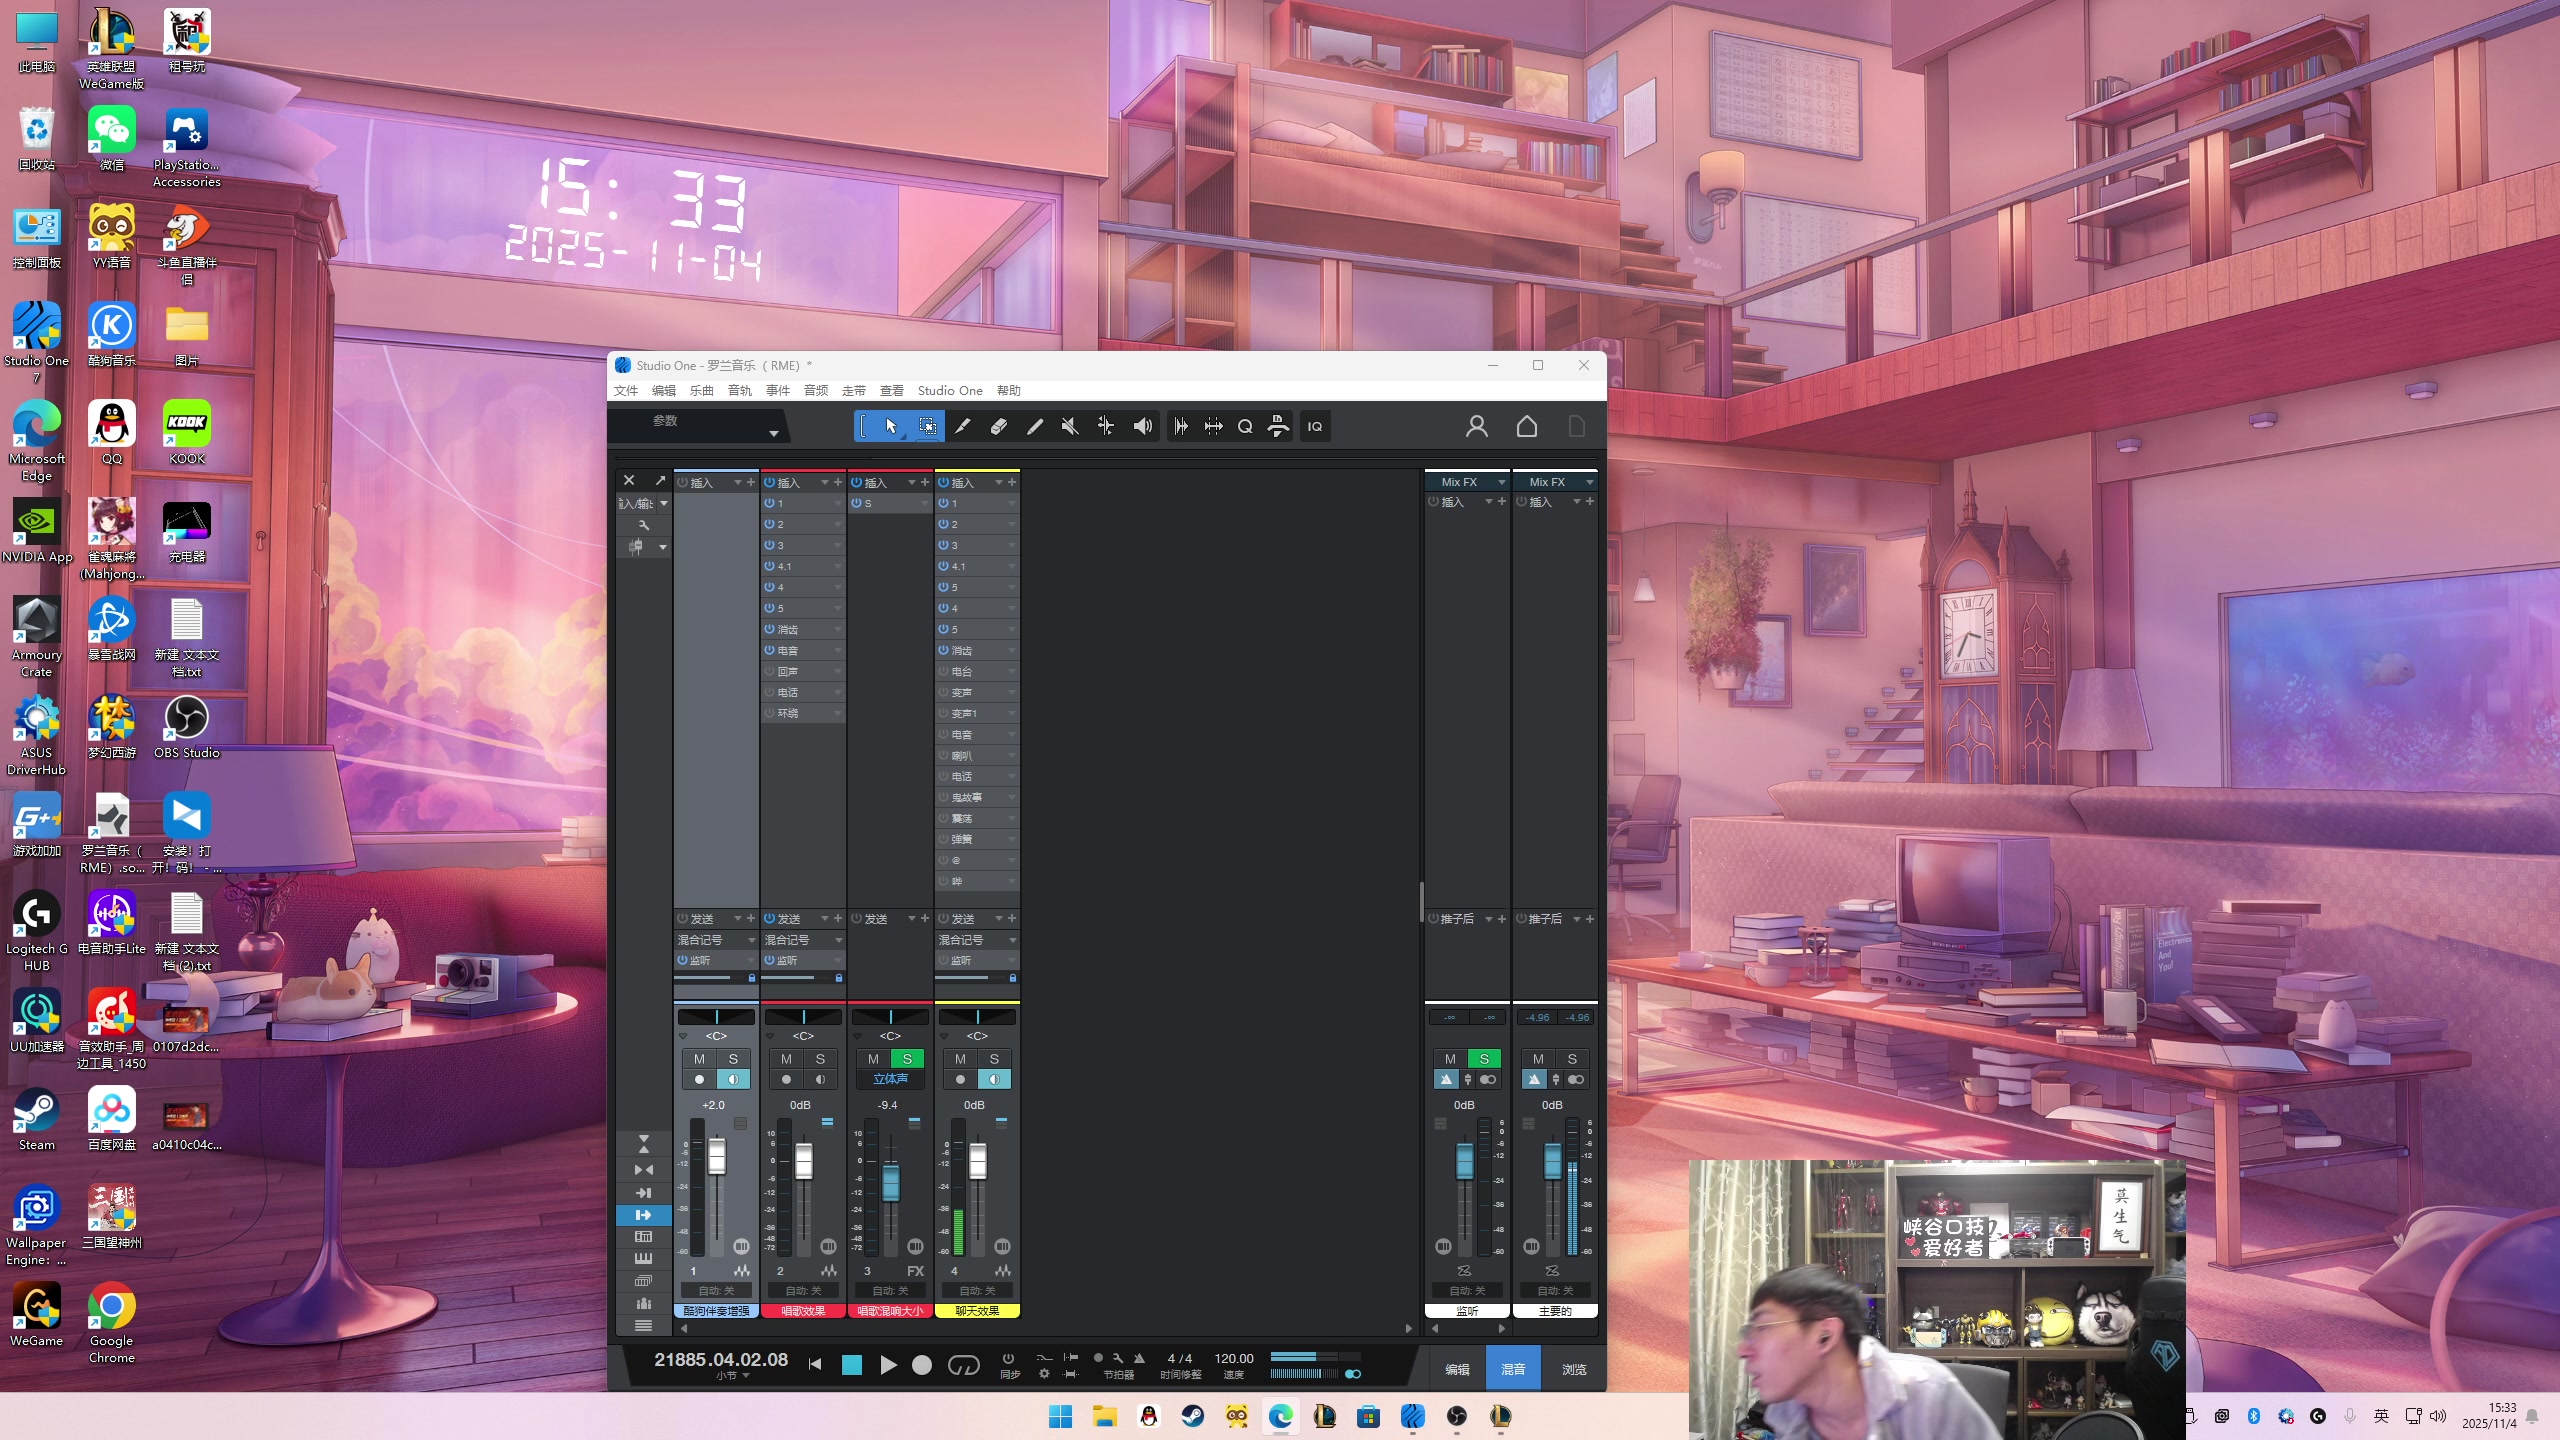Click the IQ quantize button
2560x1440 pixels.
[1314, 427]
